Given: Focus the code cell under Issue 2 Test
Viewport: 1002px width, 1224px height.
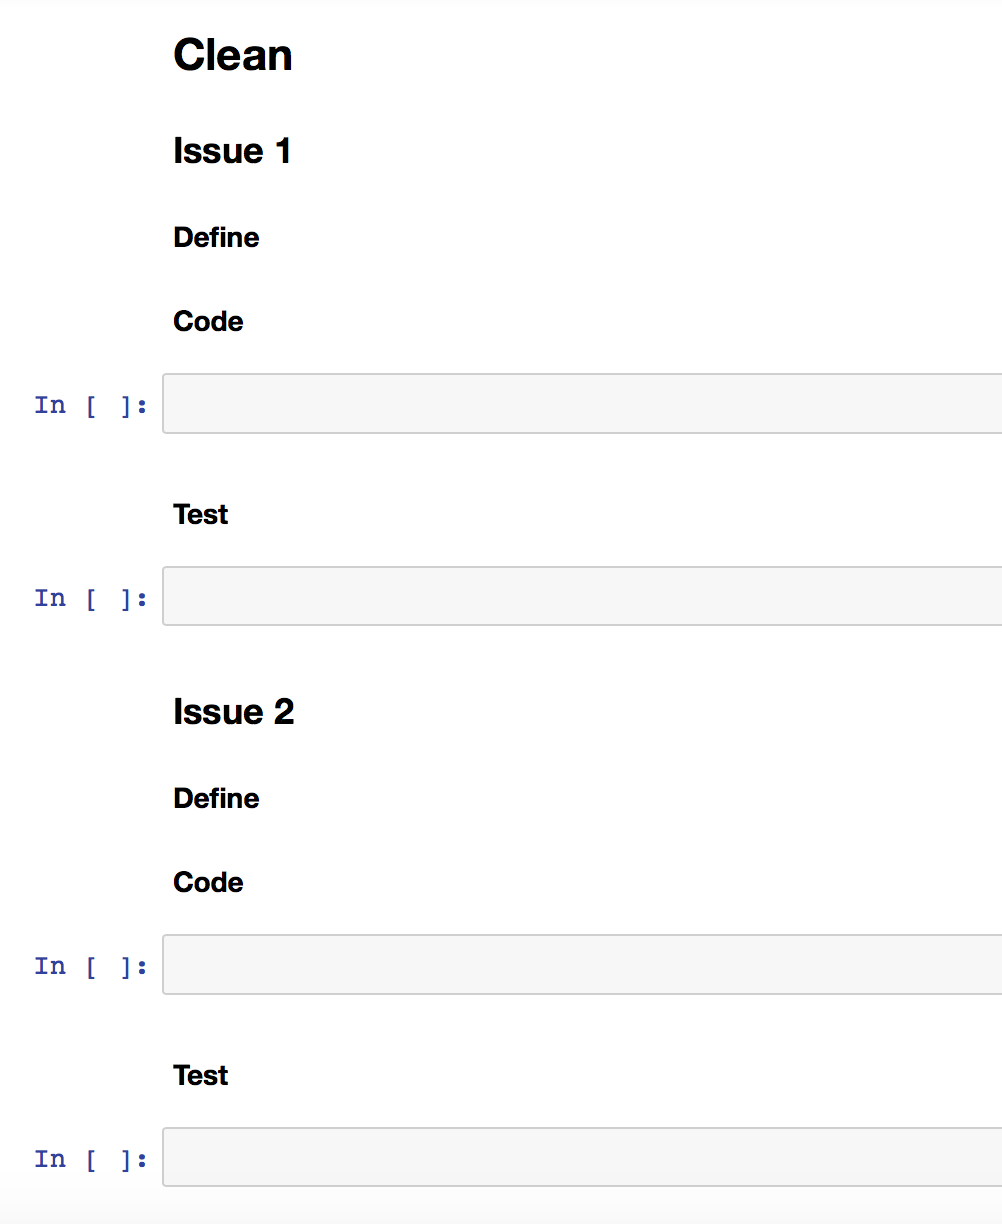Looking at the screenshot, I should click(x=582, y=1158).
